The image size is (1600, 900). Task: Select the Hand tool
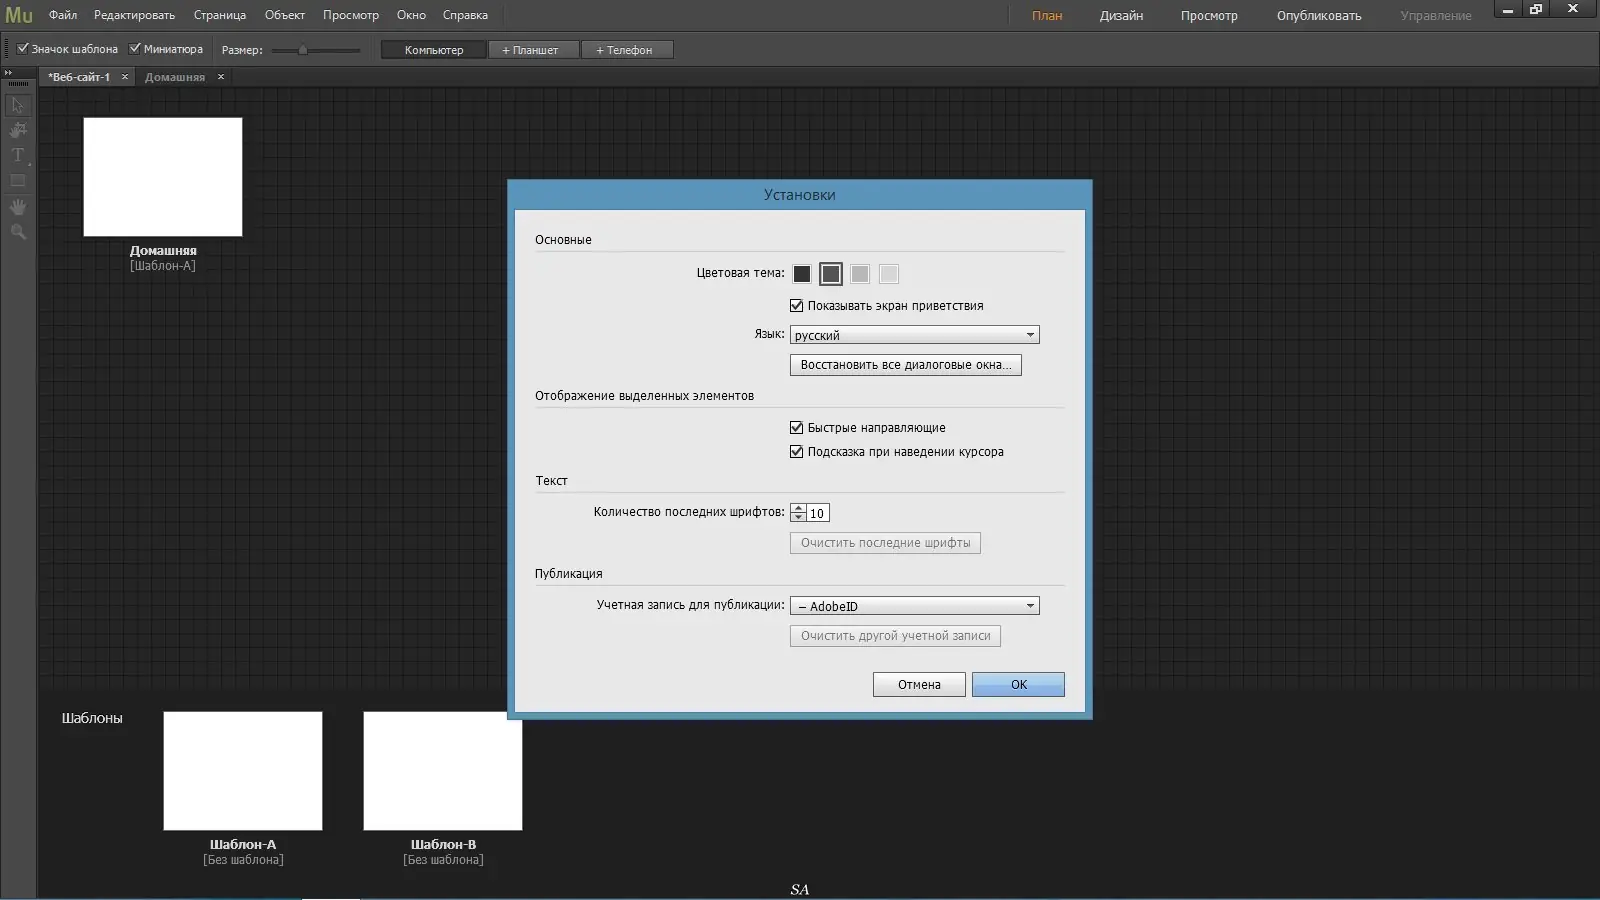click(x=17, y=207)
